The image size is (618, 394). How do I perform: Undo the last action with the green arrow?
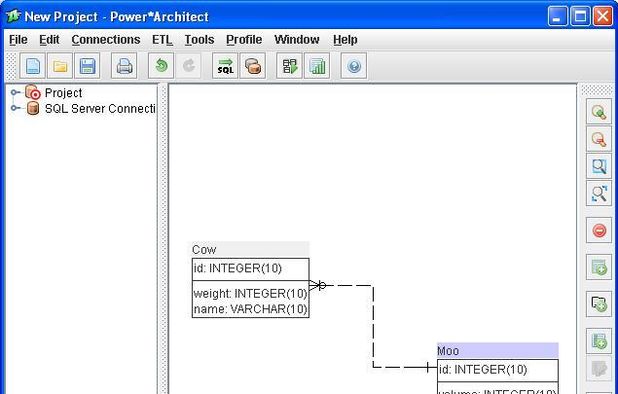click(161, 66)
